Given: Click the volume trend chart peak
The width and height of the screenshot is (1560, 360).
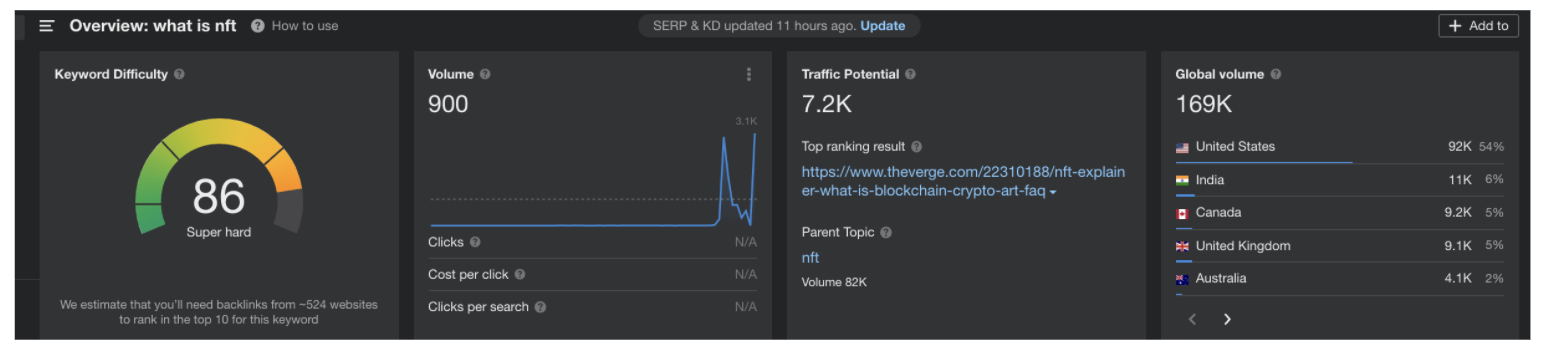Looking at the screenshot, I should click(754, 134).
